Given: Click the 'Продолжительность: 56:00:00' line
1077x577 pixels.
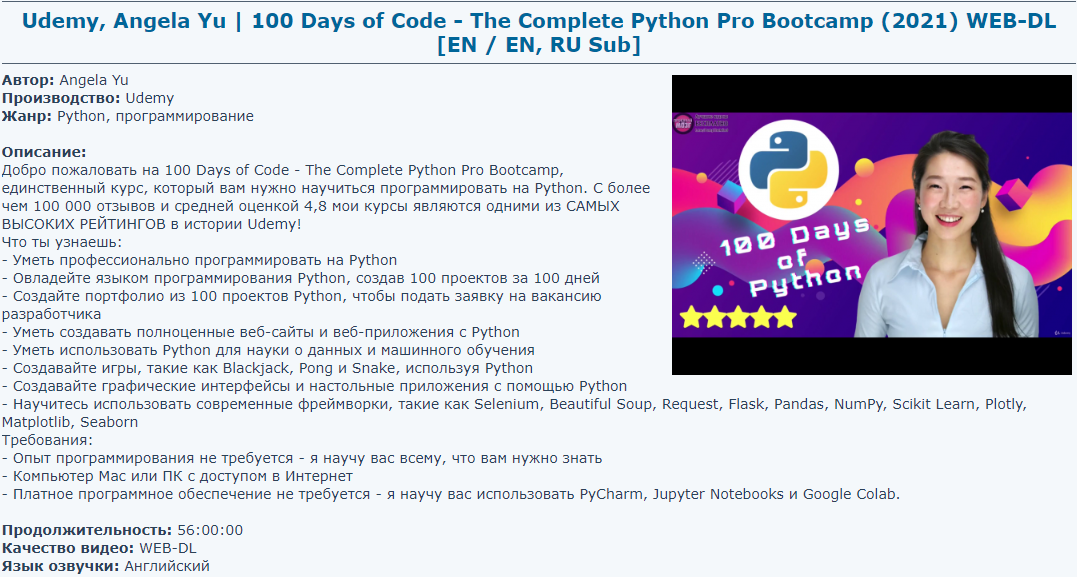Looking at the screenshot, I should [x=122, y=530].
